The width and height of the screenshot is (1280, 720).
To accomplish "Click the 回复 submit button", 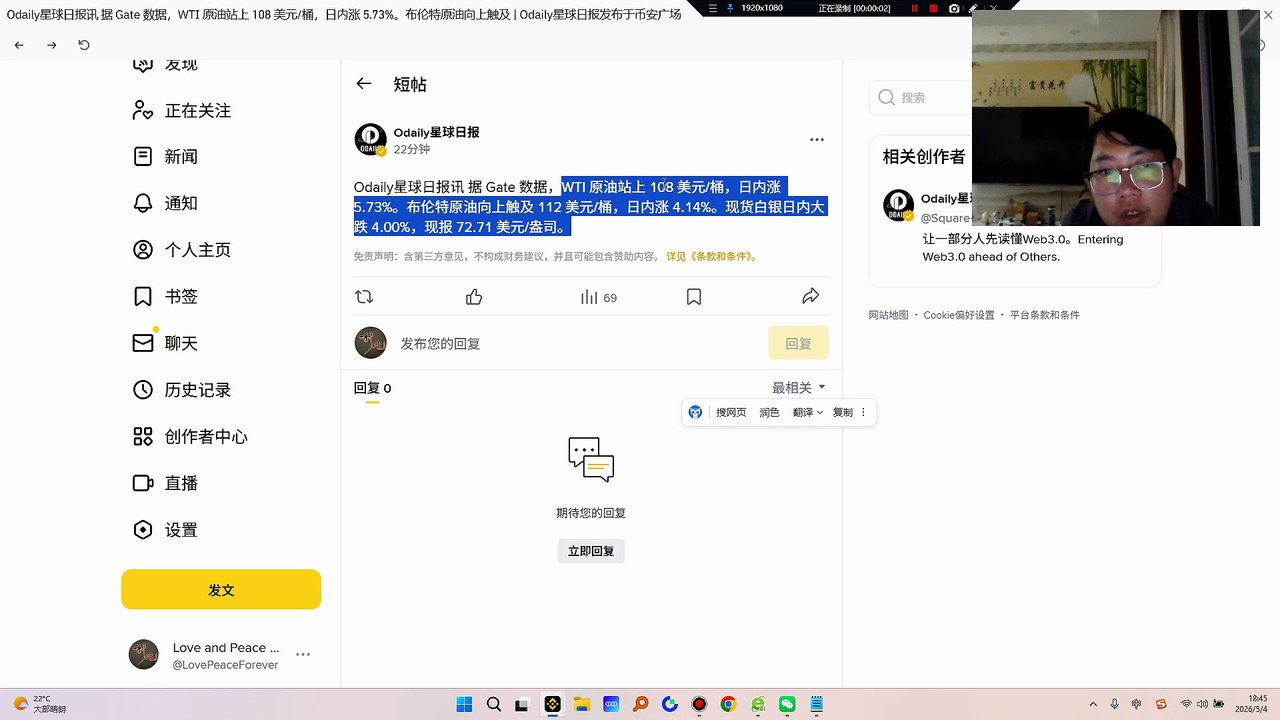I will point(798,343).
